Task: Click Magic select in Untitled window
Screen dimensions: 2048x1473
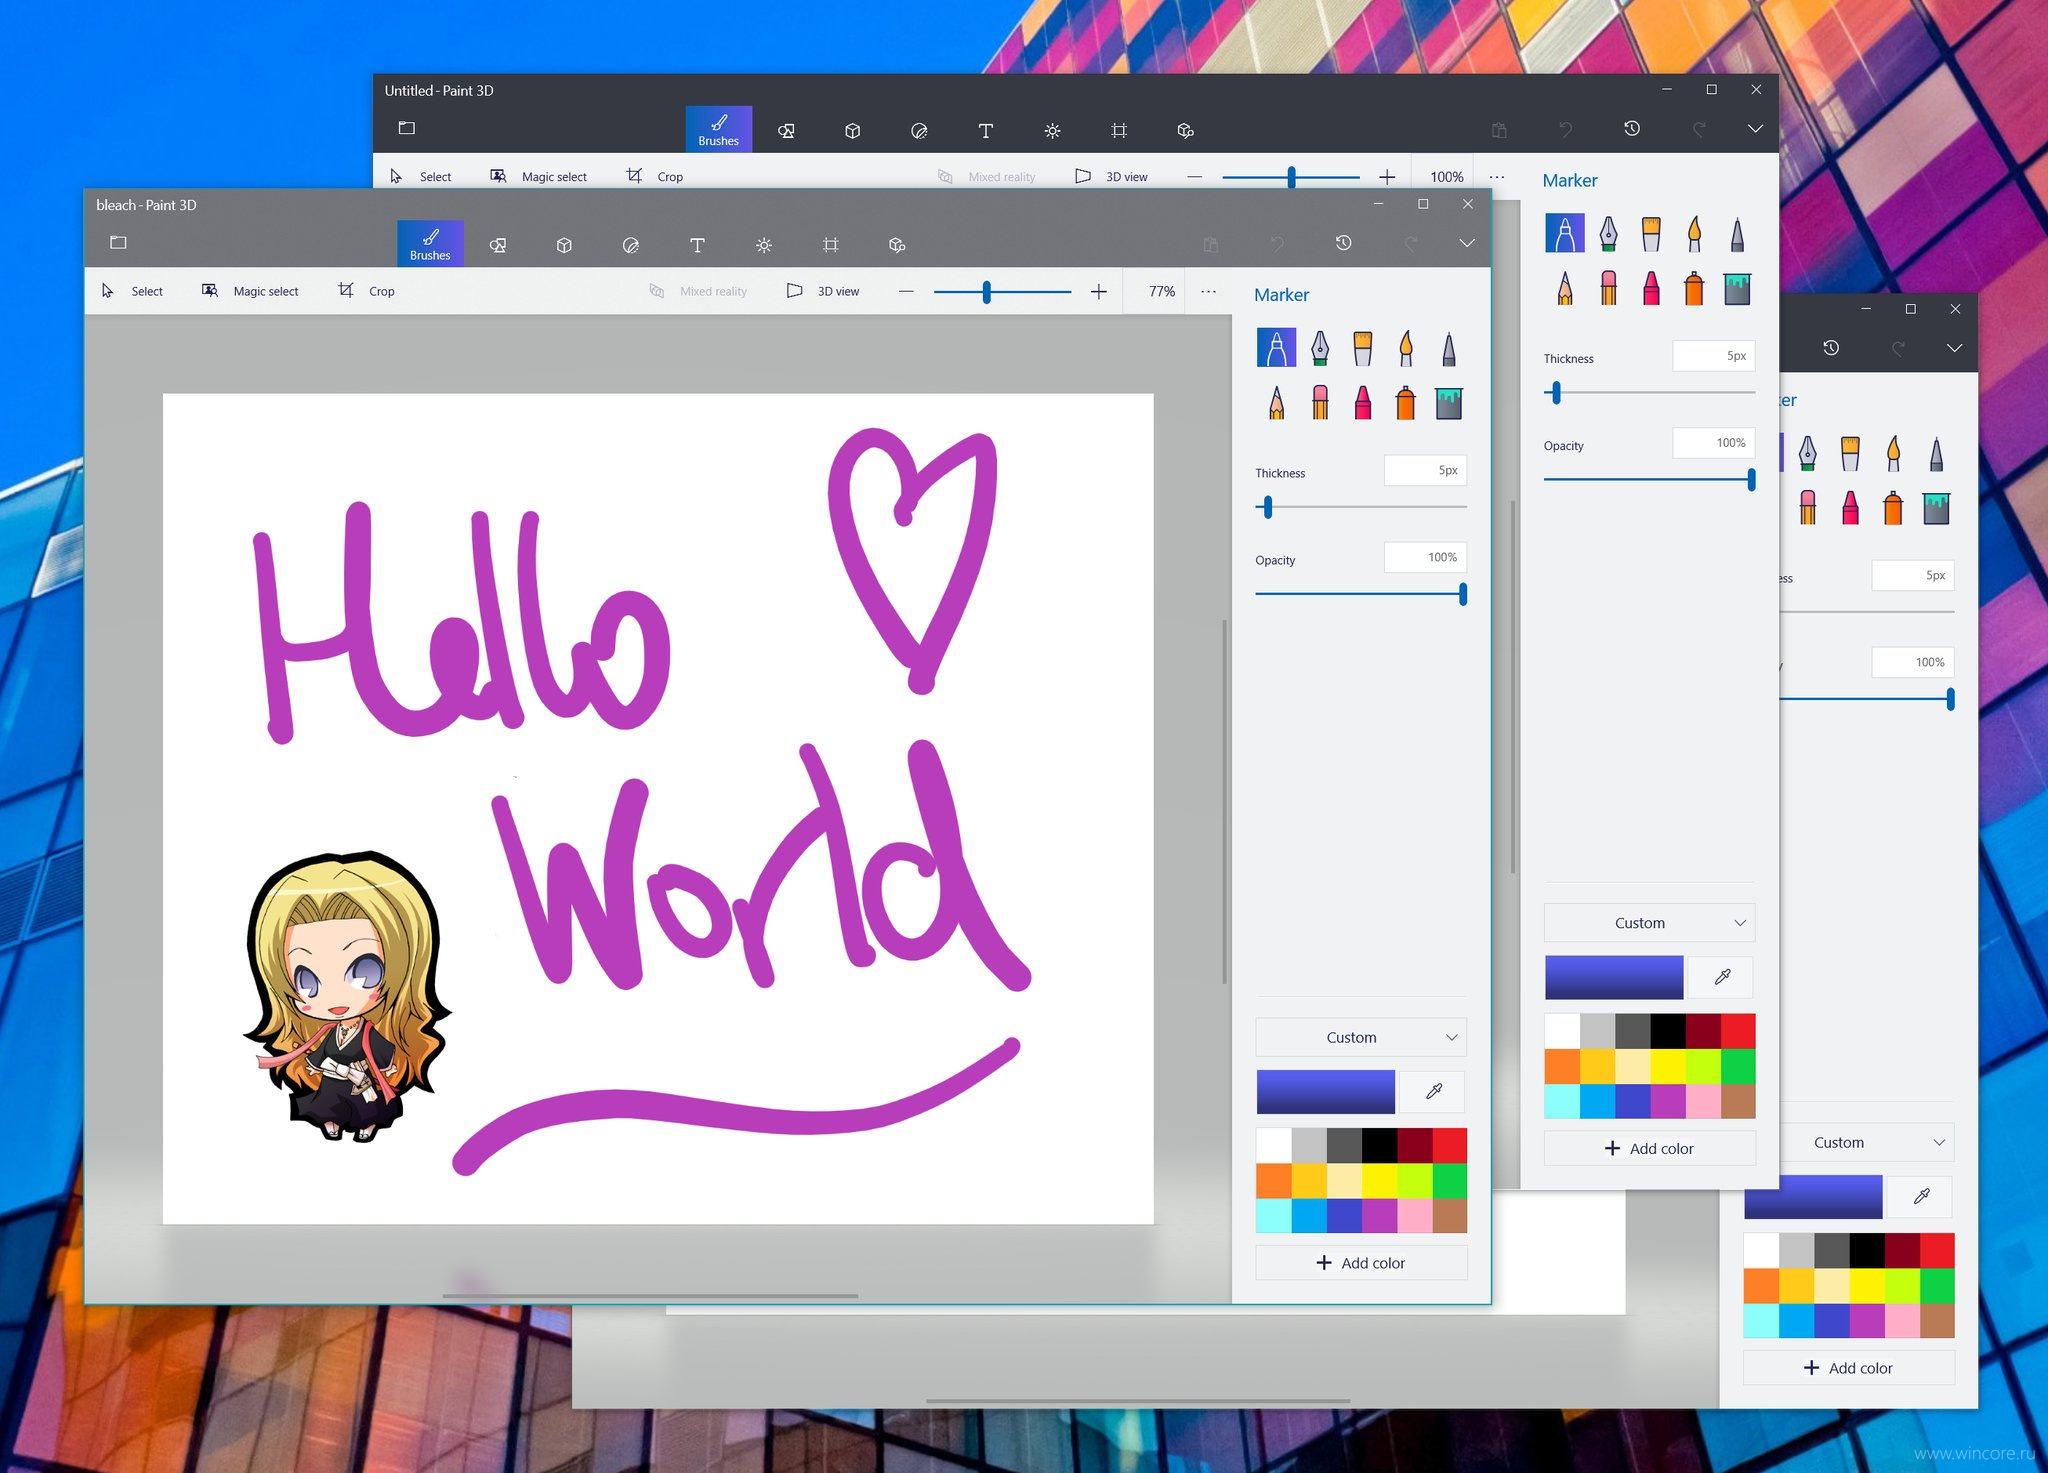Action: click(x=538, y=177)
